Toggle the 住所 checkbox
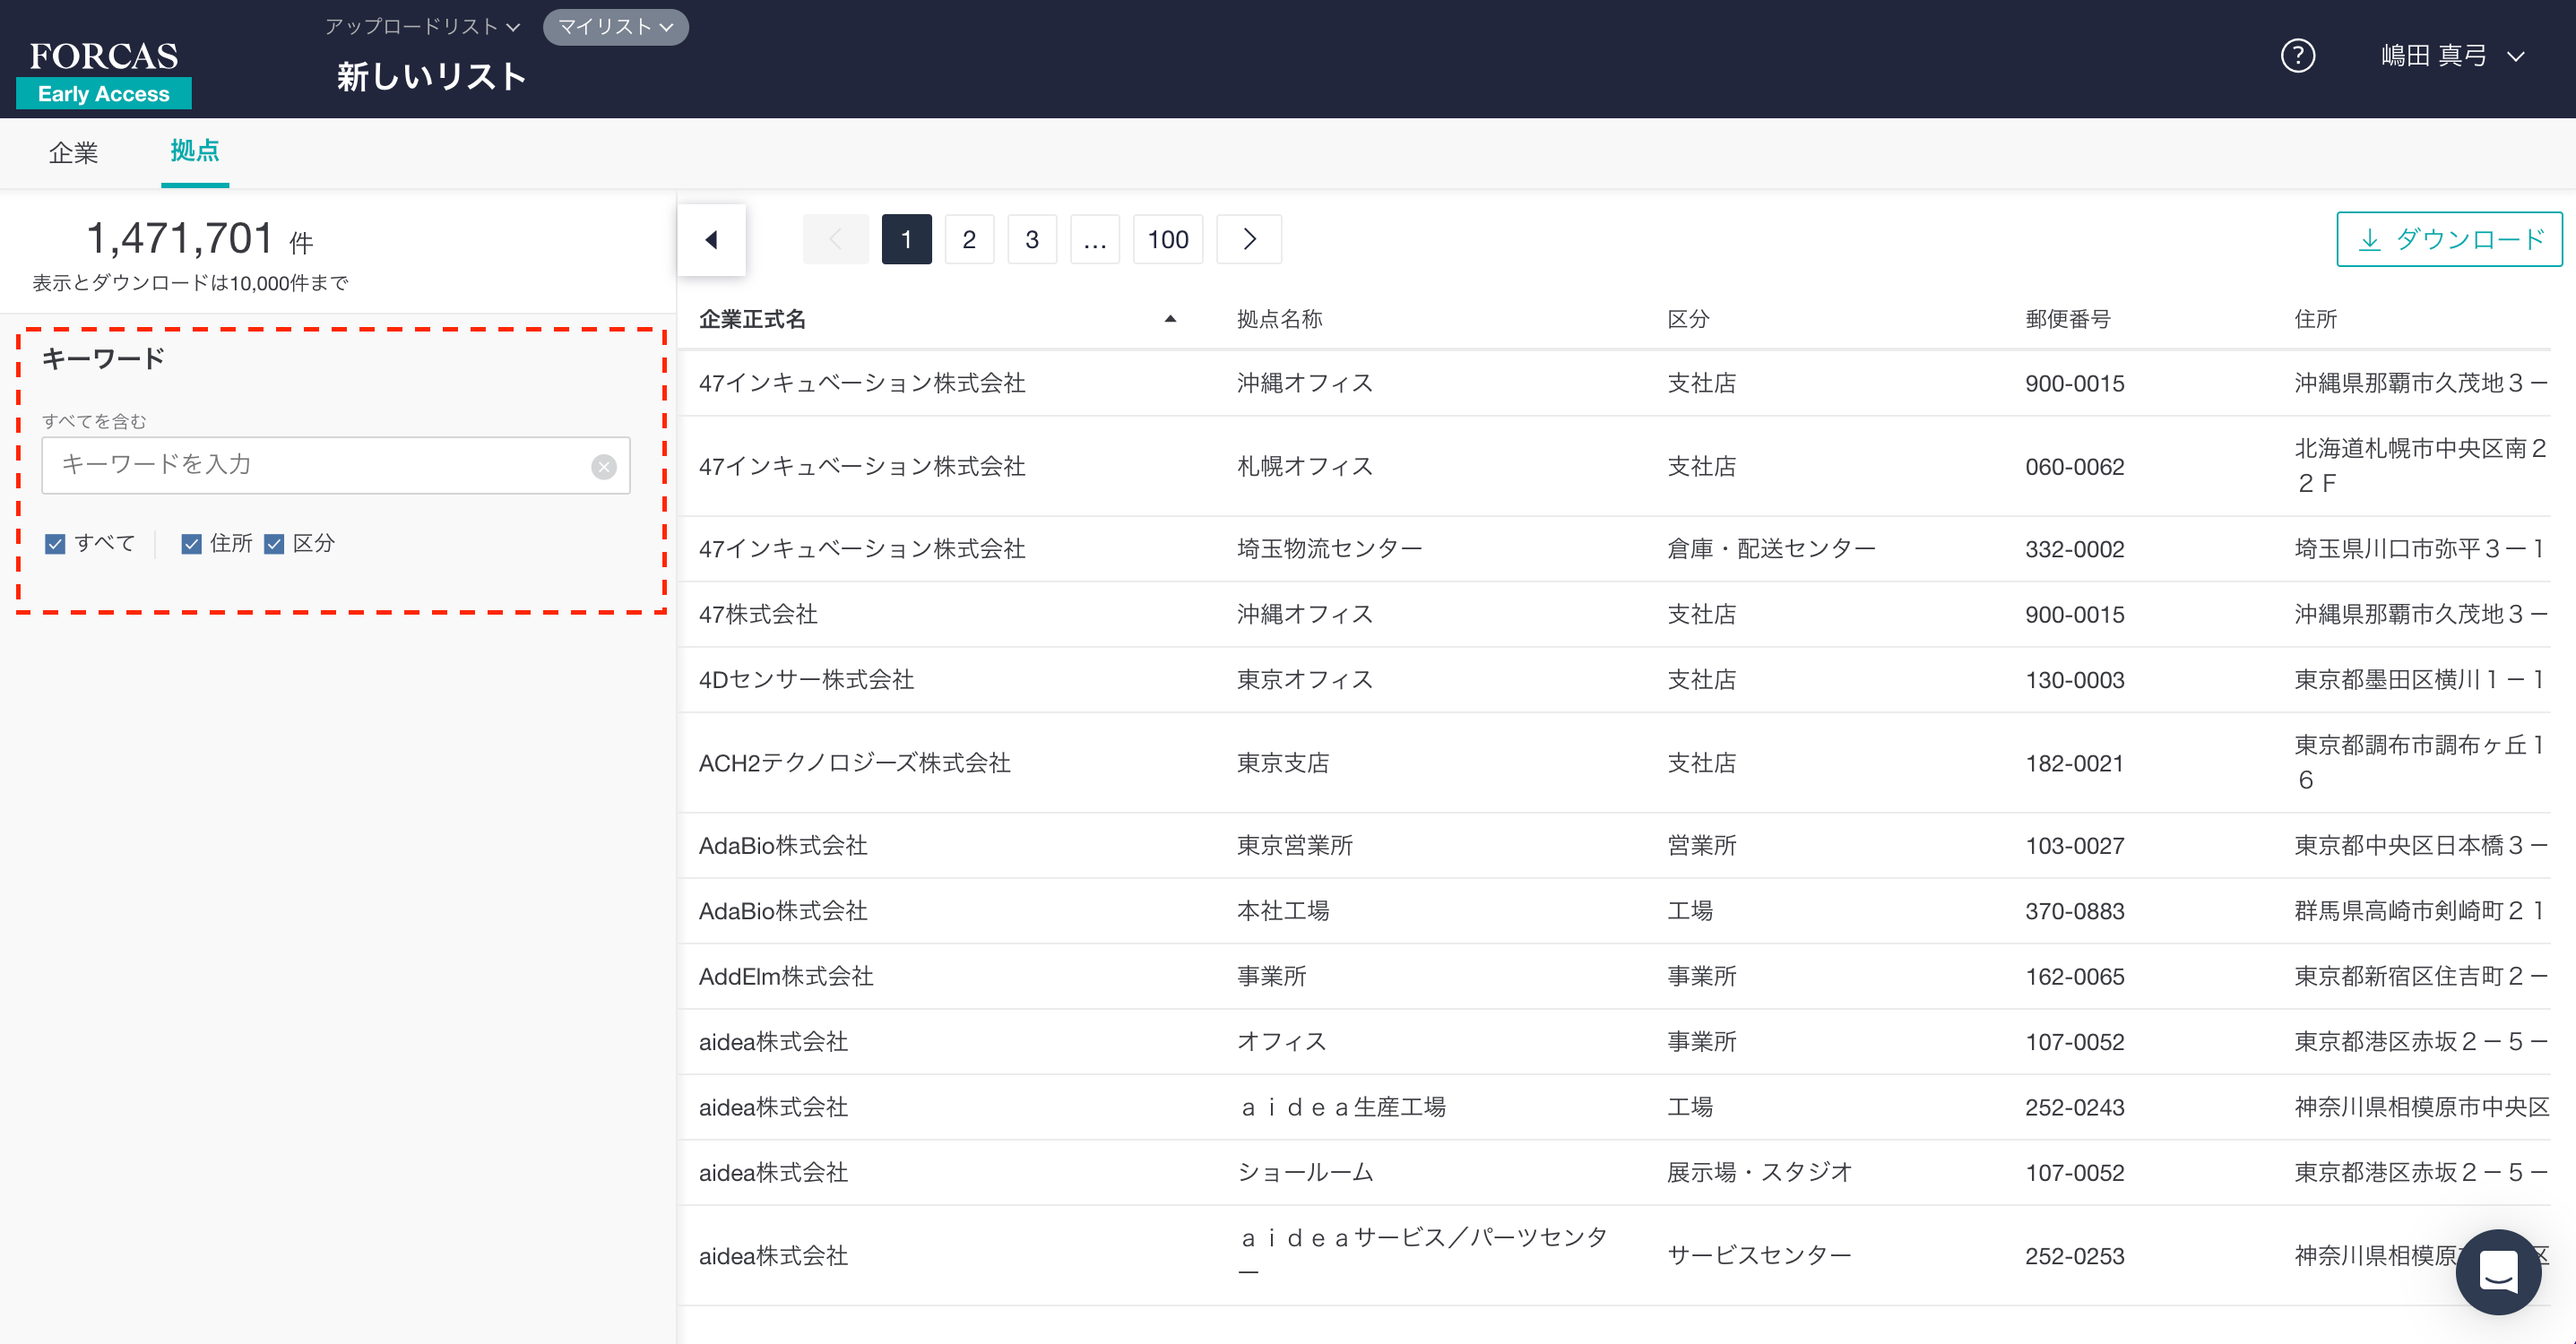This screenshot has height=1344, width=2576. (192, 544)
